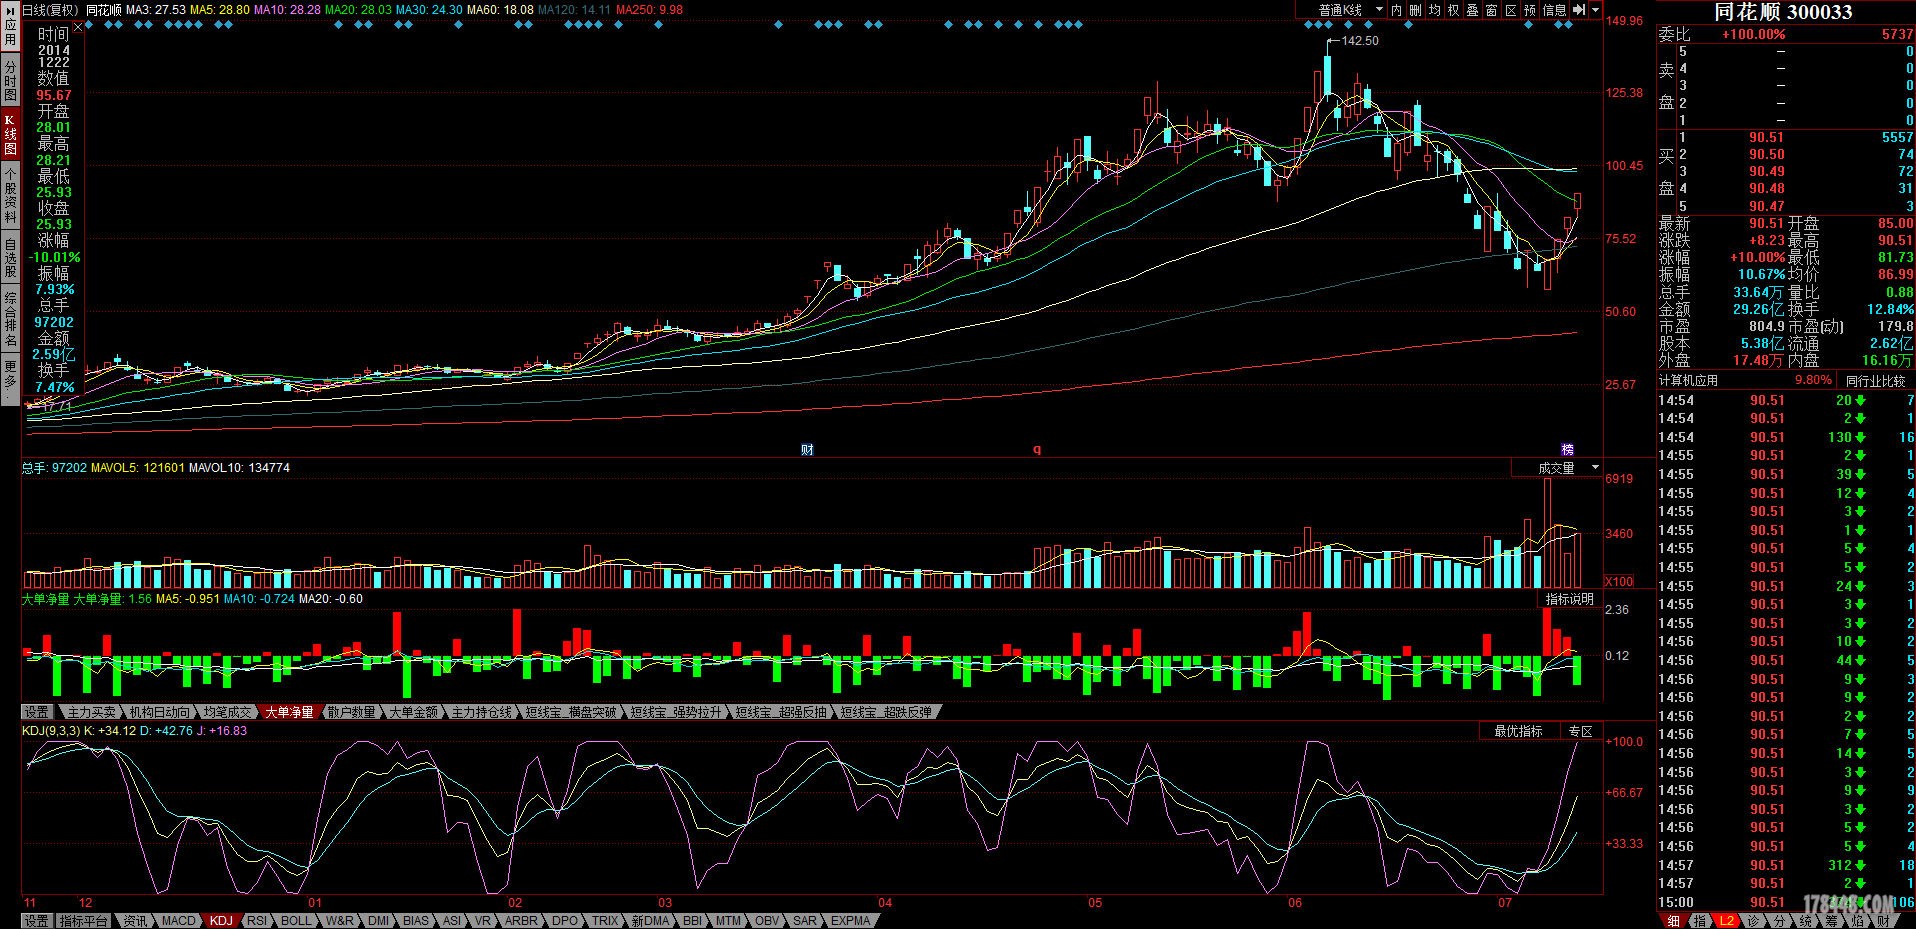Image resolution: width=1916 pixels, height=929 pixels.
Task: Switch to the EXPMA indicator tab
Action: [x=850, y=921]
